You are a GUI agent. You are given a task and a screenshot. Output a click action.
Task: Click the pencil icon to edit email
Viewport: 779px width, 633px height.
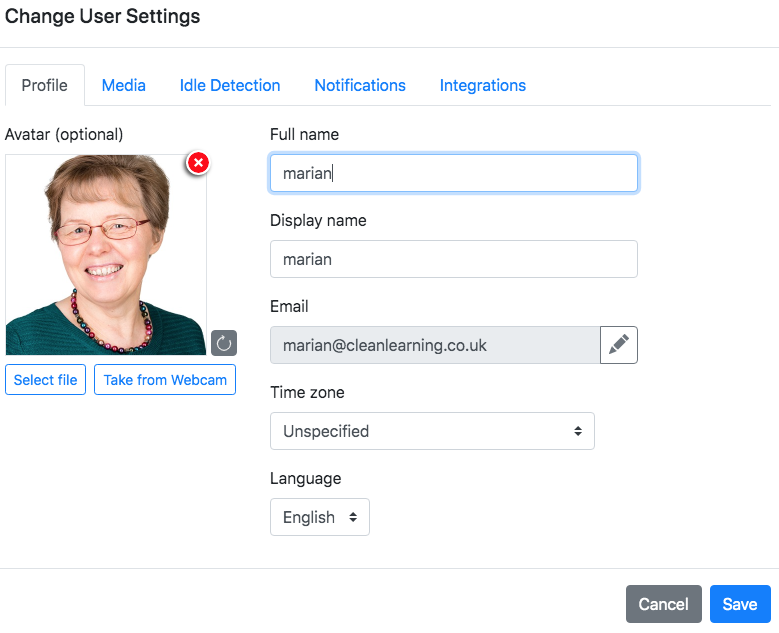tap(619, 345)
